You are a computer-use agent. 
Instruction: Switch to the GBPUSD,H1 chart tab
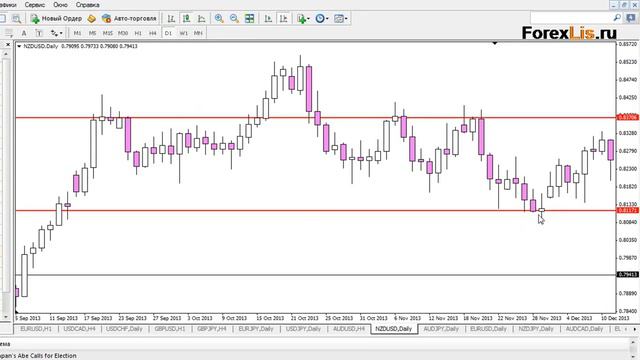pos(170,329)
